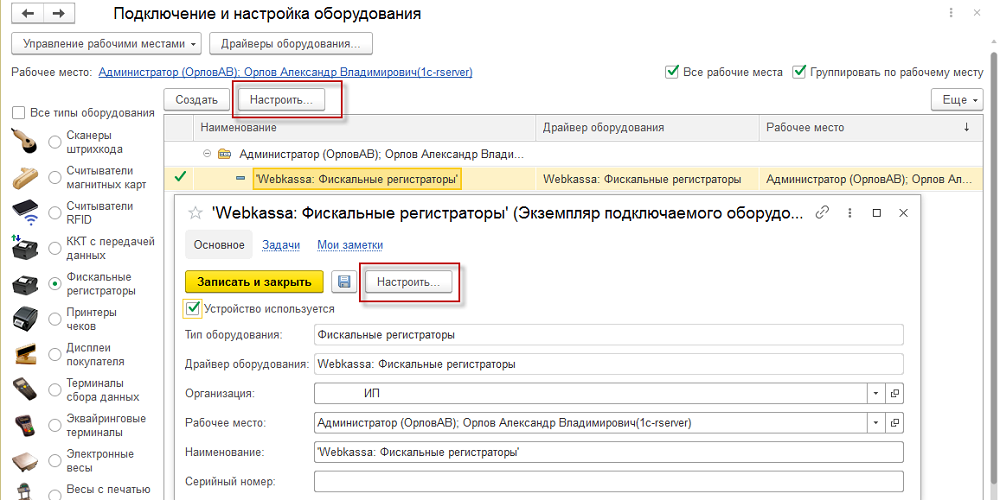Open the three-dot menu of the Webkassa form
The height and width of the screenshot is (500, 1000).
(850, 212)
